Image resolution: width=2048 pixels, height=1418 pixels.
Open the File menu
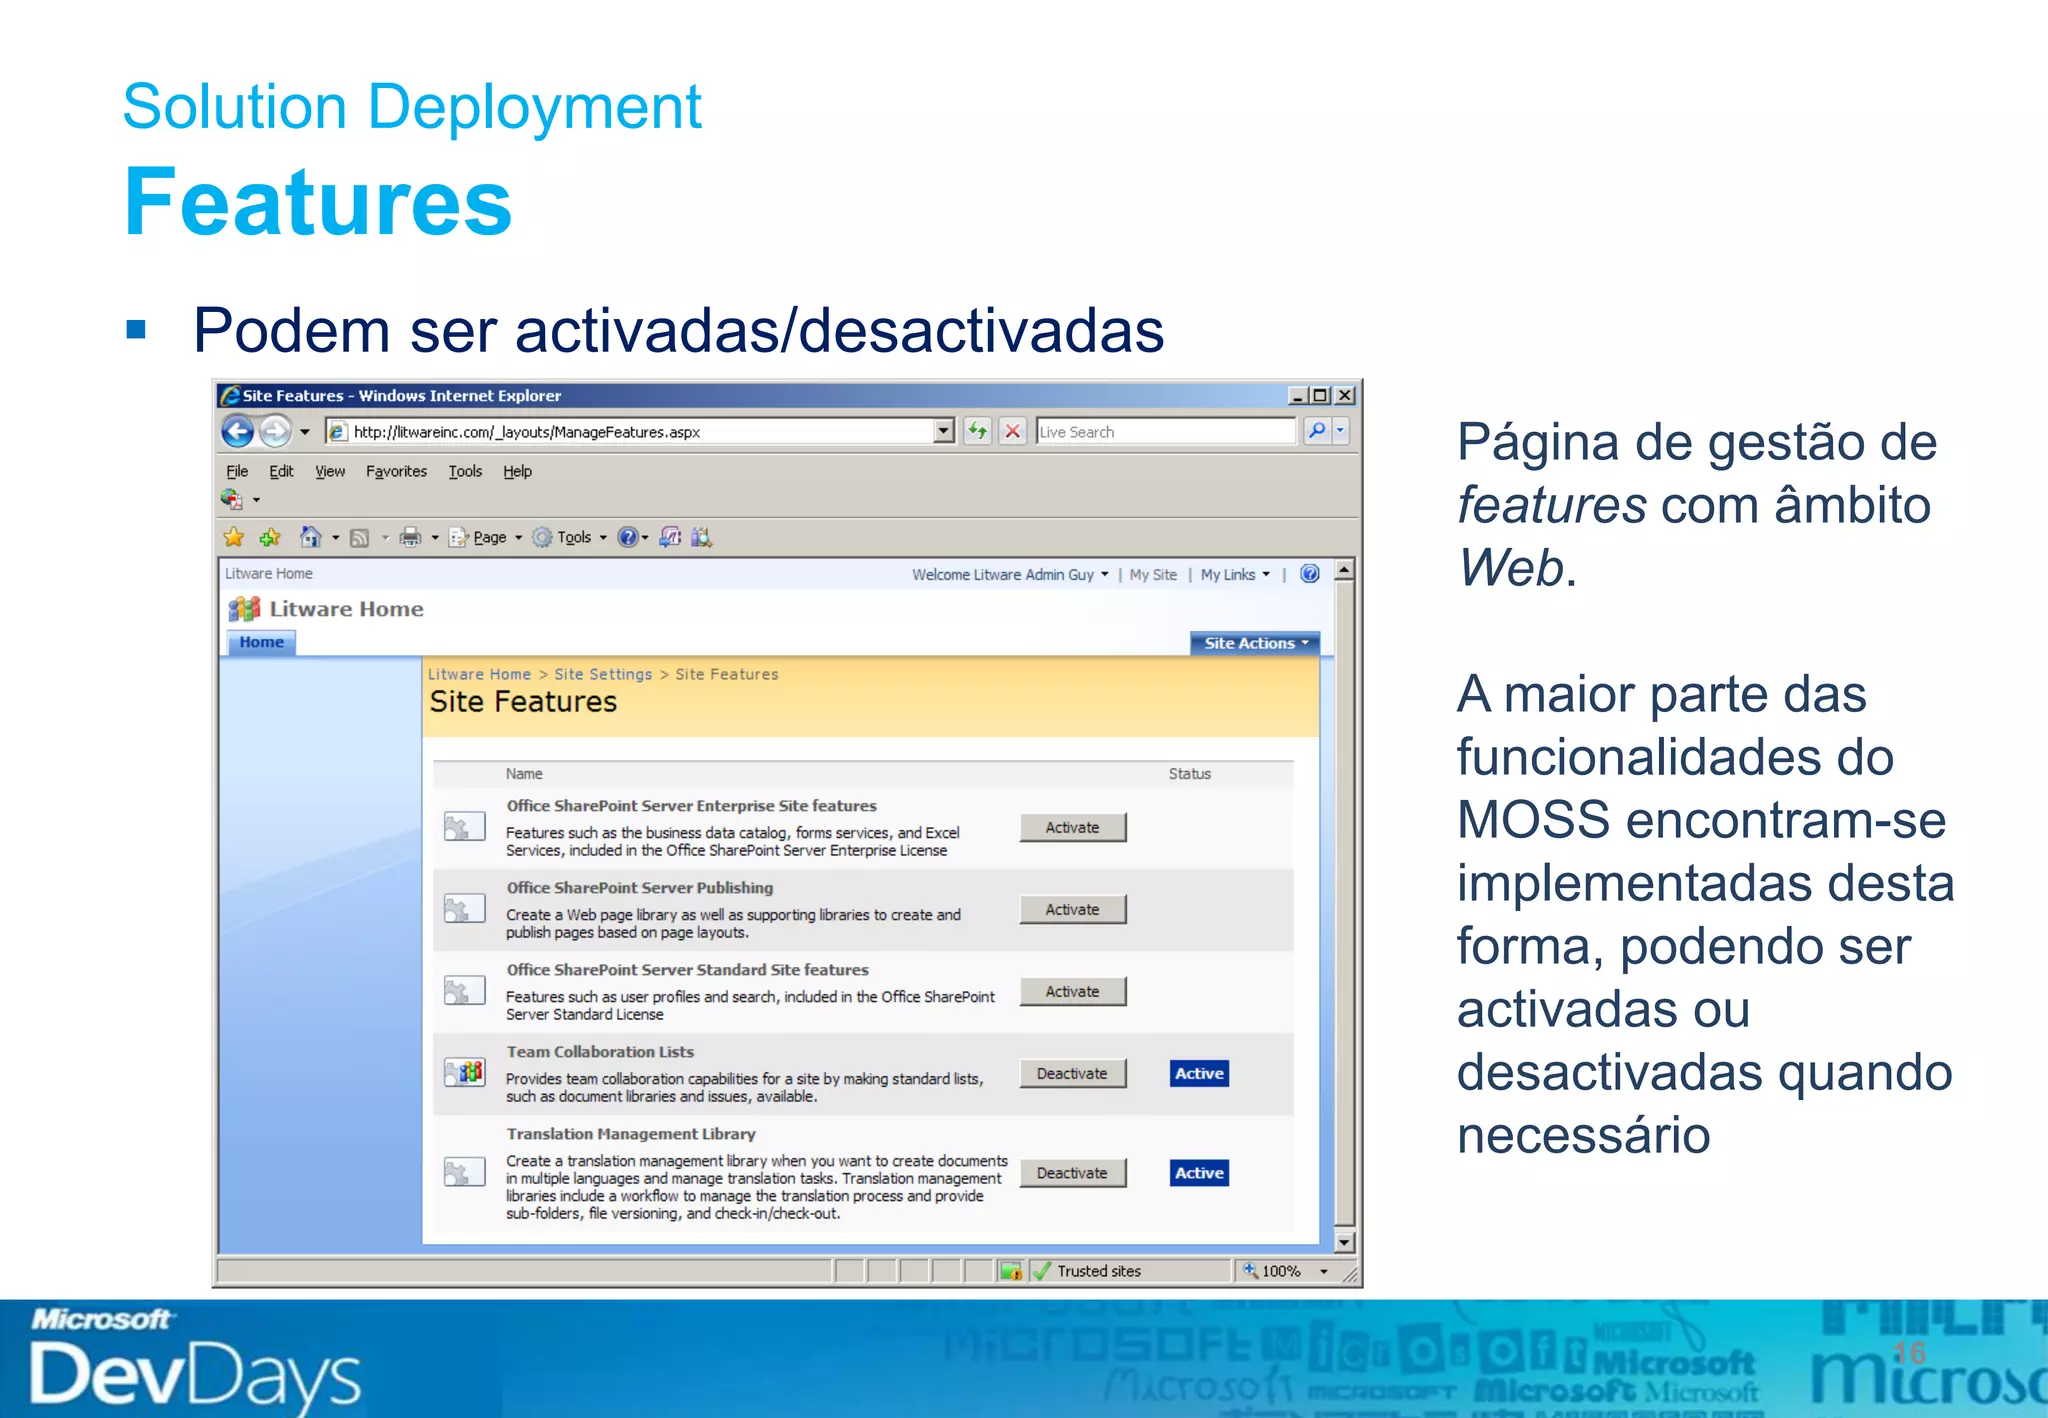pos(237,471)
